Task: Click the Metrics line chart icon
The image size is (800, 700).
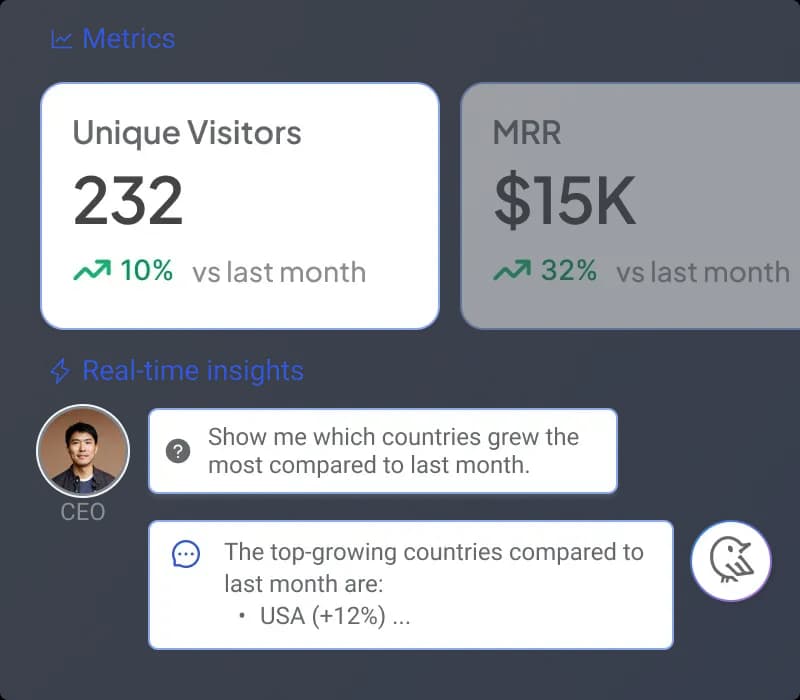Action: pyautogui.click(x=62, y=39)
